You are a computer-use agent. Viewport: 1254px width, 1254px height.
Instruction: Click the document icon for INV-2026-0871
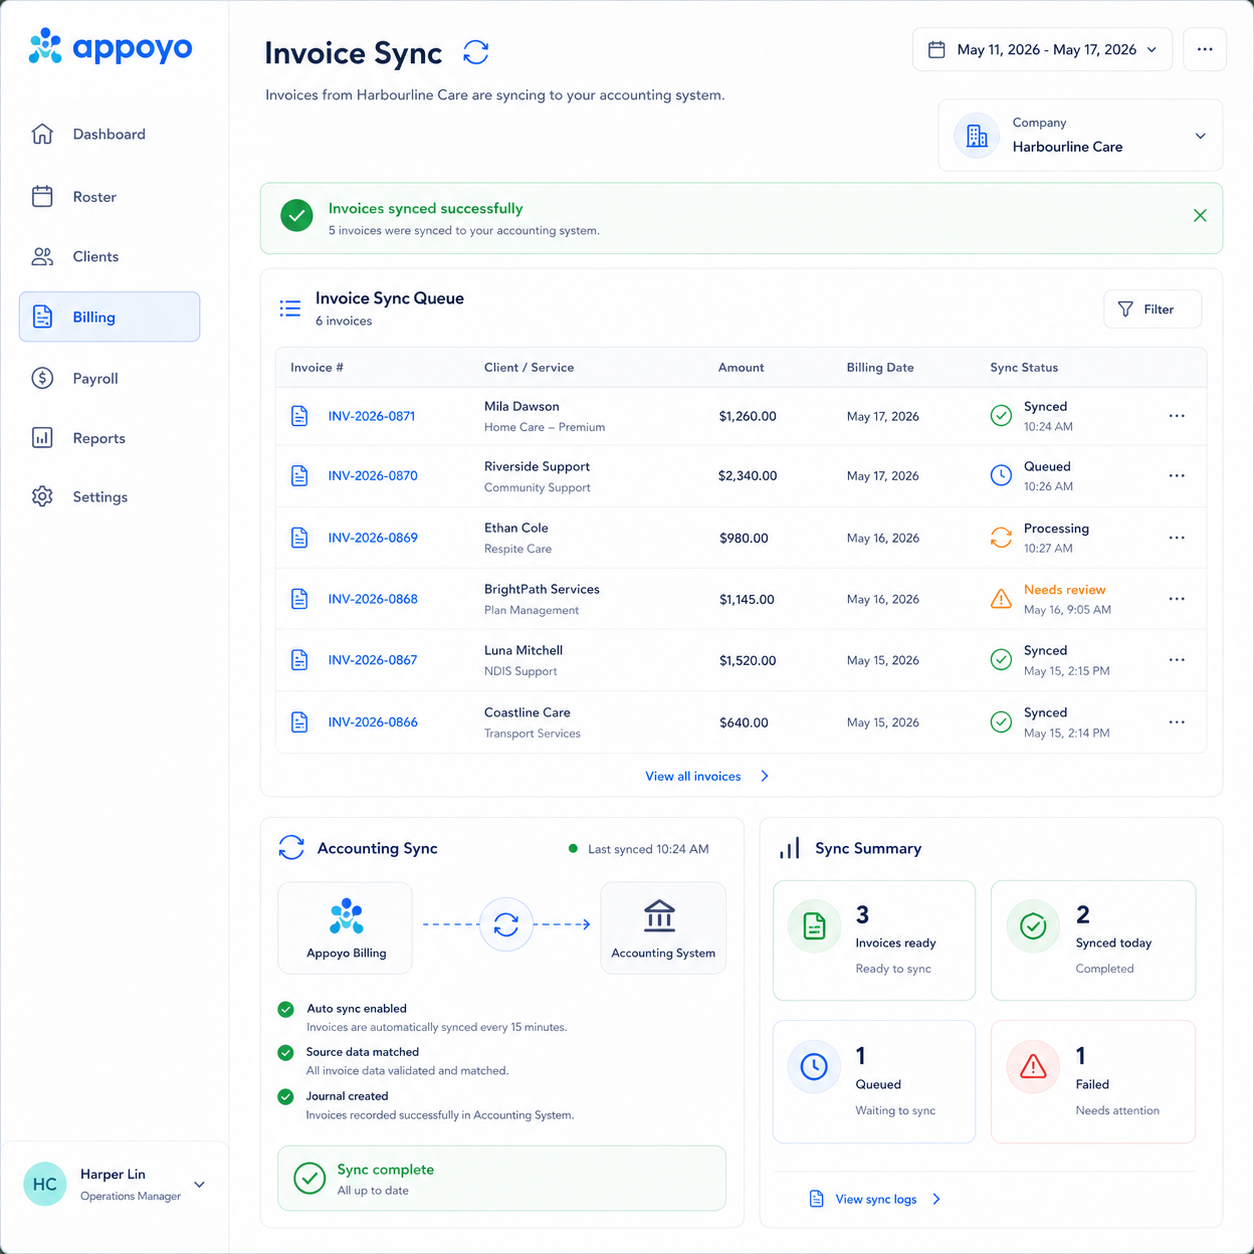(x=299, y=416)
